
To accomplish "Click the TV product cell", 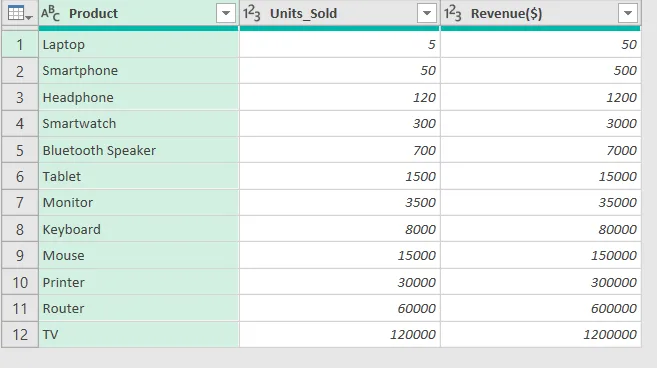I will tap(139, 334).
